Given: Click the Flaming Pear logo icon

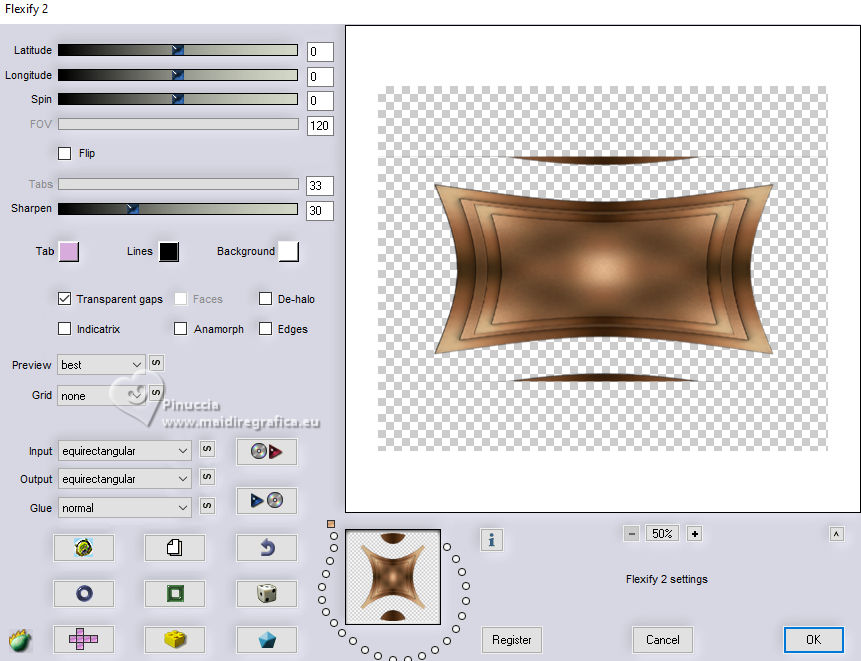Looking at the screenshot, I should point(20,640).
